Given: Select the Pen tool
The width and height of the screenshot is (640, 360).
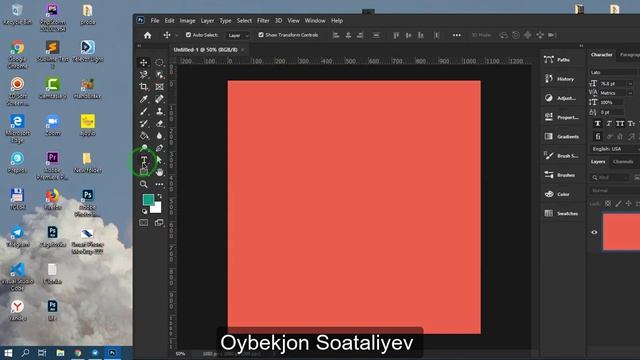Looking at the screenshot, I should click(159, 148).
